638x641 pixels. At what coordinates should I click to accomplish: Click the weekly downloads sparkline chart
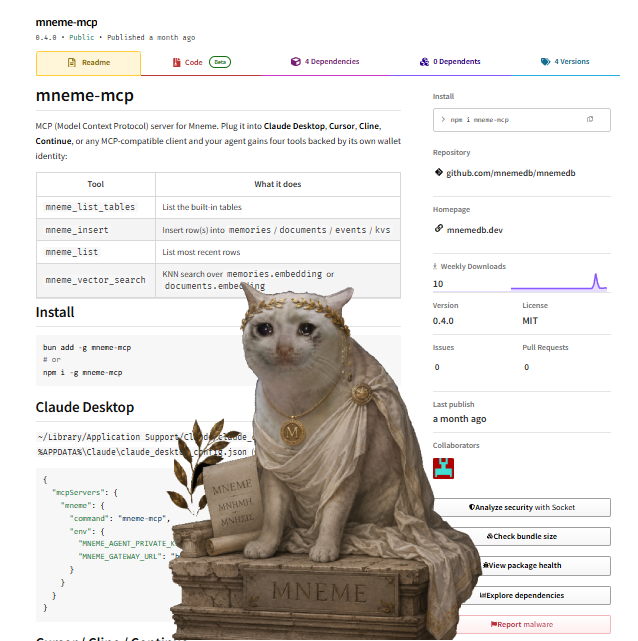click(x=559, y=282)
